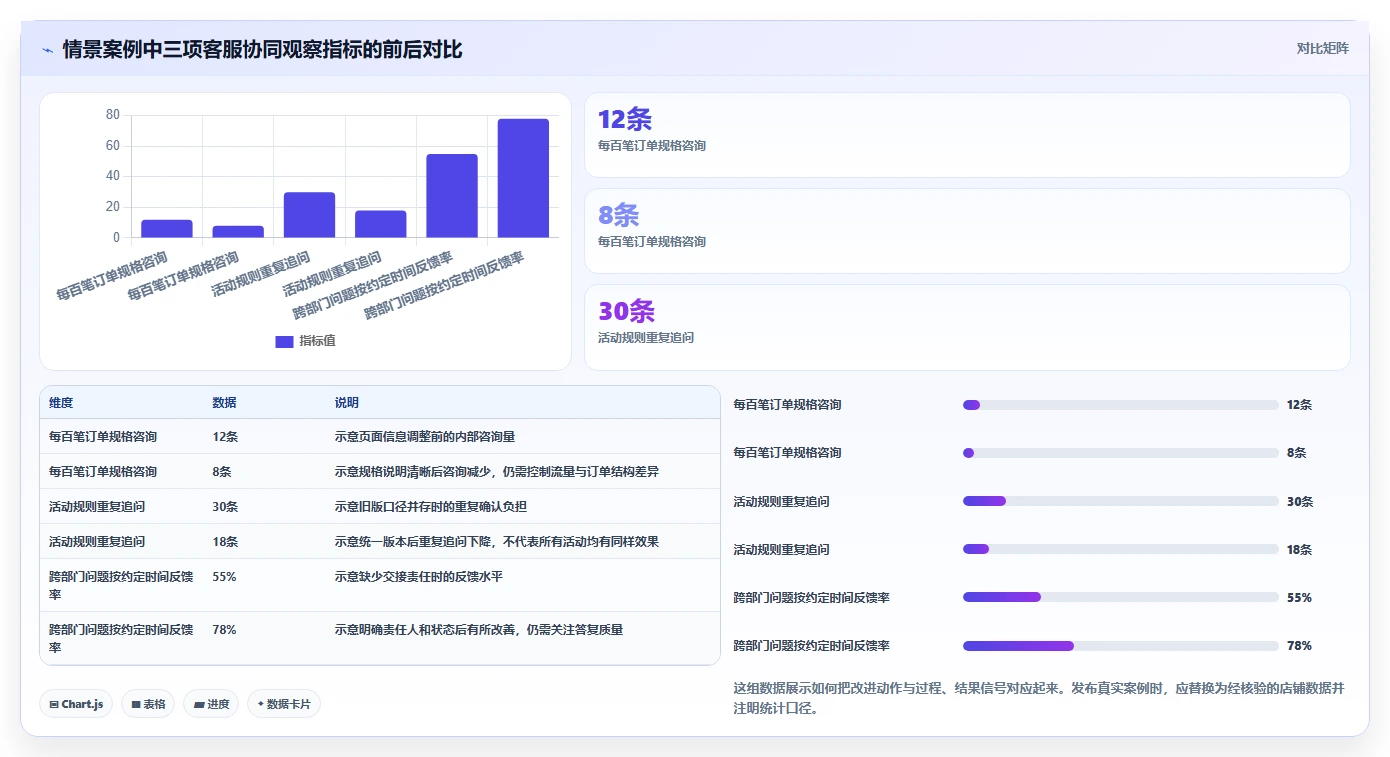Click the 数据卡片 chip
This screenshot has width=1390, height=757.
(284, 704)
